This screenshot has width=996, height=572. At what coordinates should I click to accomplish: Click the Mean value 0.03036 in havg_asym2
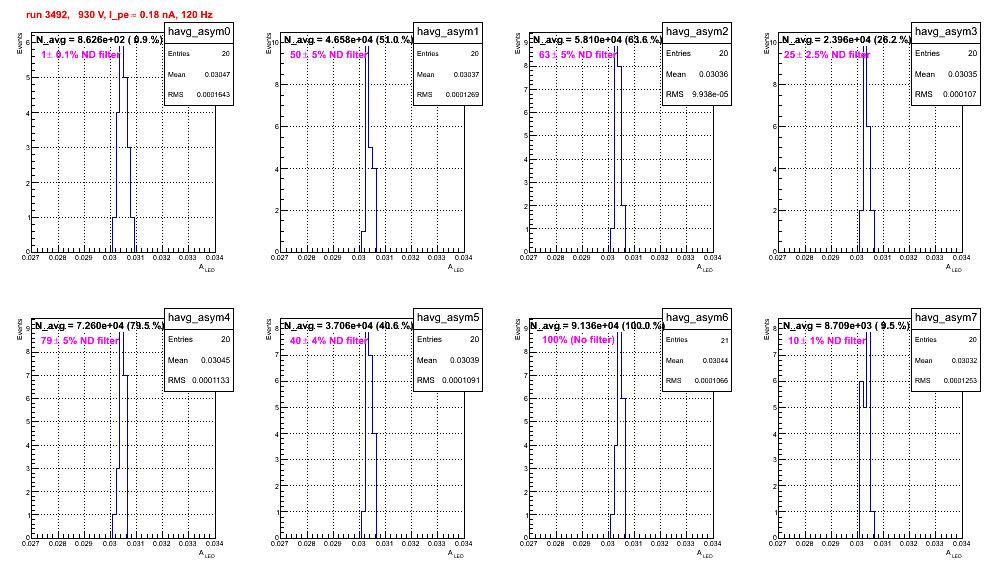(713, 74)
